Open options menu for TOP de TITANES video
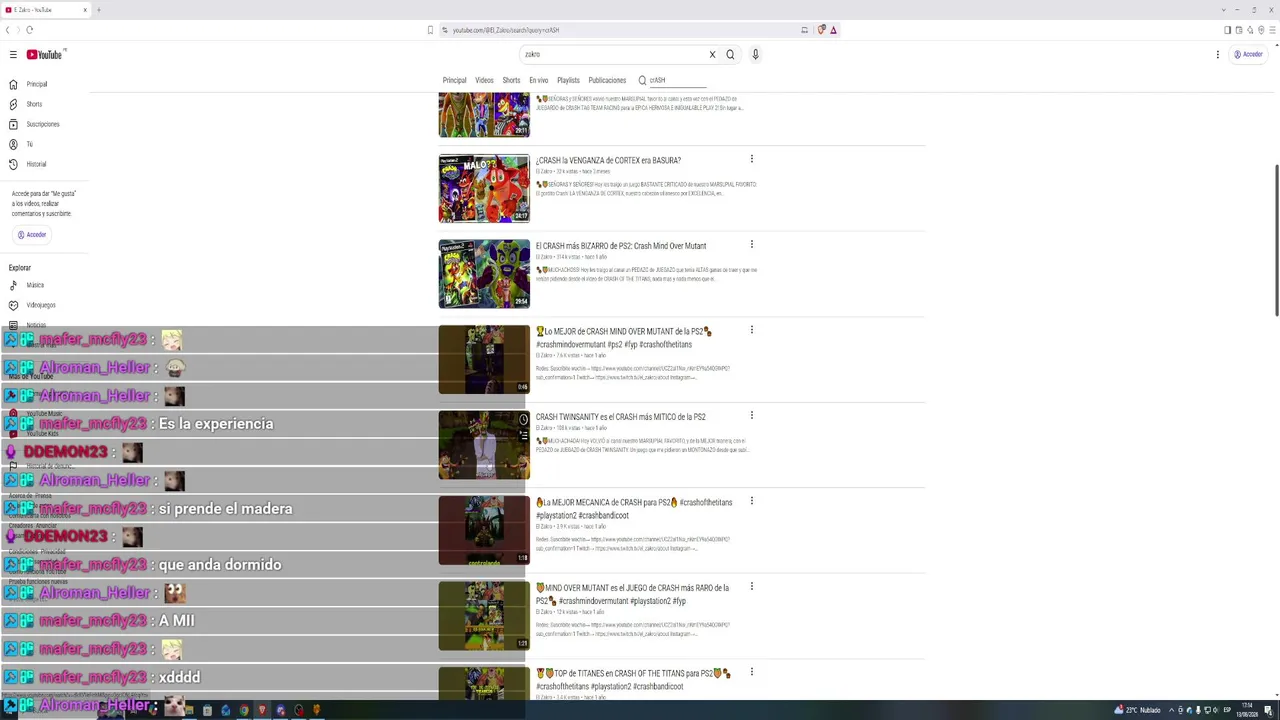 pyautogui.click(x=752, y=672)
